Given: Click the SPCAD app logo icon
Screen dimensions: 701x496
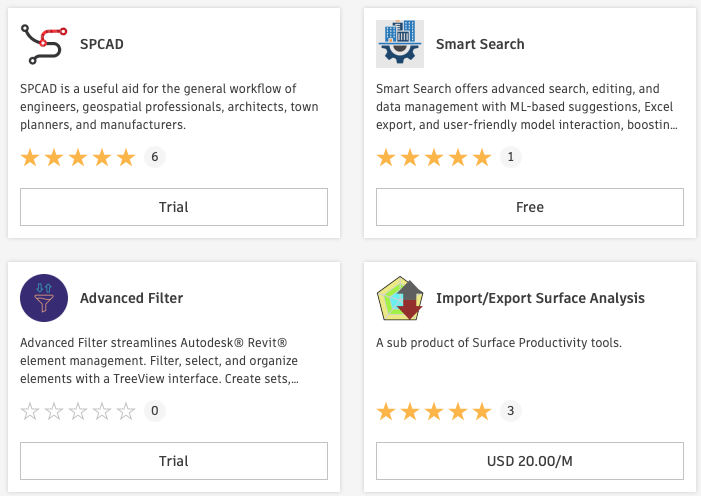Looking at the screenshot, I should click(x=44, y=44).
